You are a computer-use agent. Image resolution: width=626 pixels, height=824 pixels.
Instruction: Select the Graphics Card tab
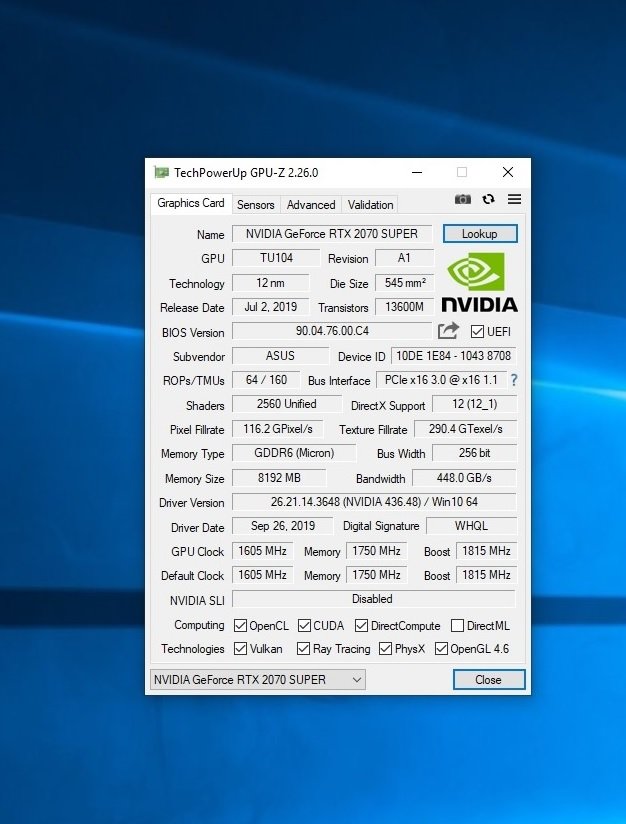coord(191,203)
